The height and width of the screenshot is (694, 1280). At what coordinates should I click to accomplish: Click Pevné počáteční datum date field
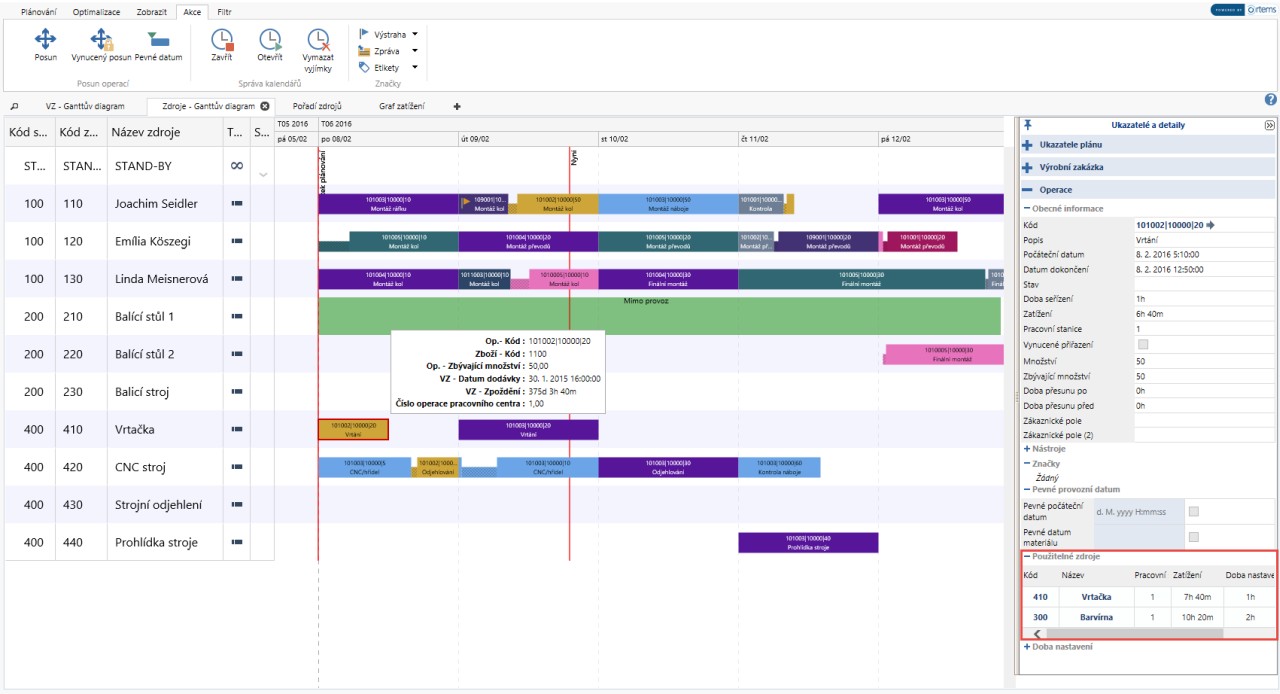point(1138,512)
